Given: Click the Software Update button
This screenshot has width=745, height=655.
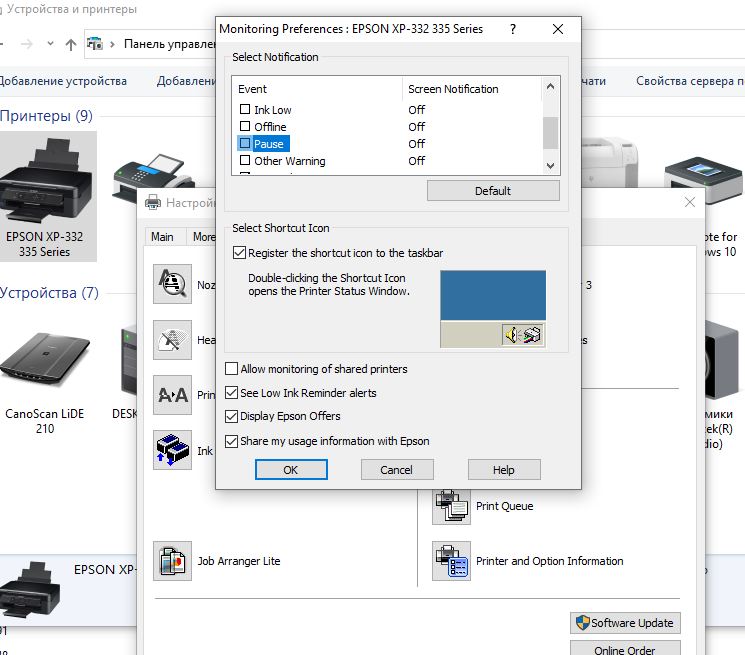Looking at the screenshot, I should pos(625,623).
